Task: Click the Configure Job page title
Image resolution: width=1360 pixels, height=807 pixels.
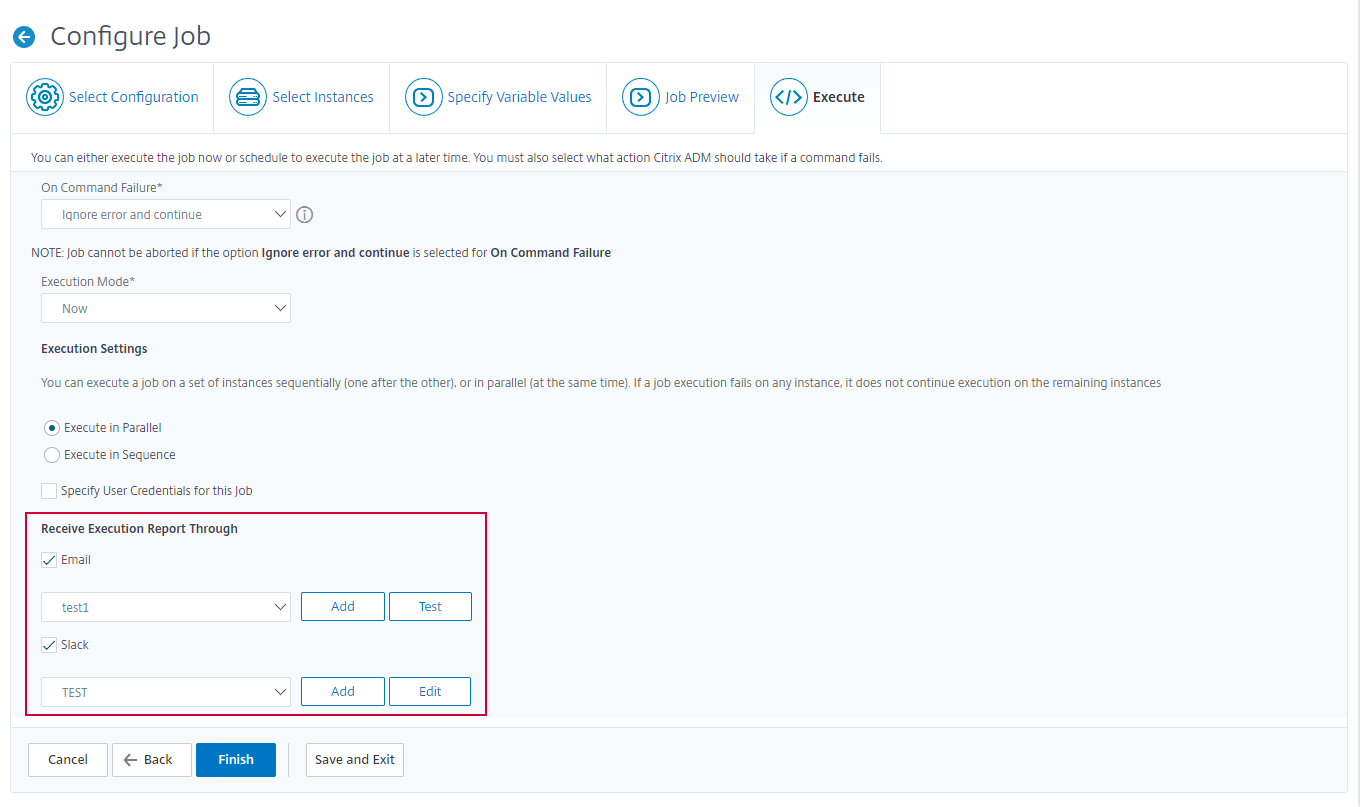Action: point(131,37)
